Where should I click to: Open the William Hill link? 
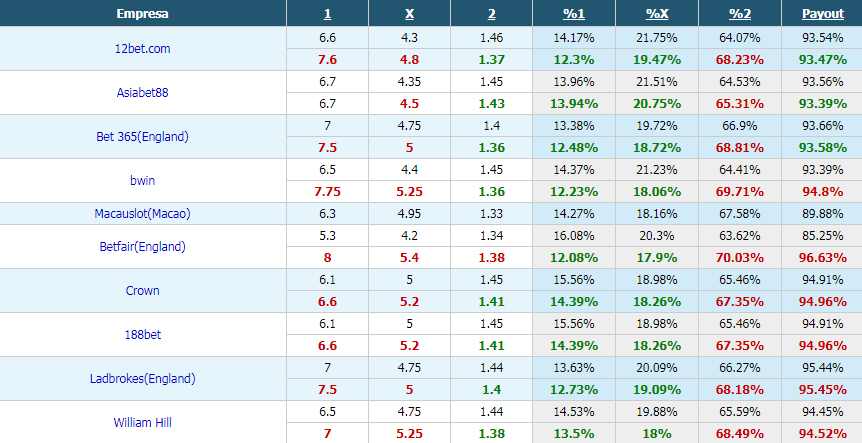pos(142,422)
